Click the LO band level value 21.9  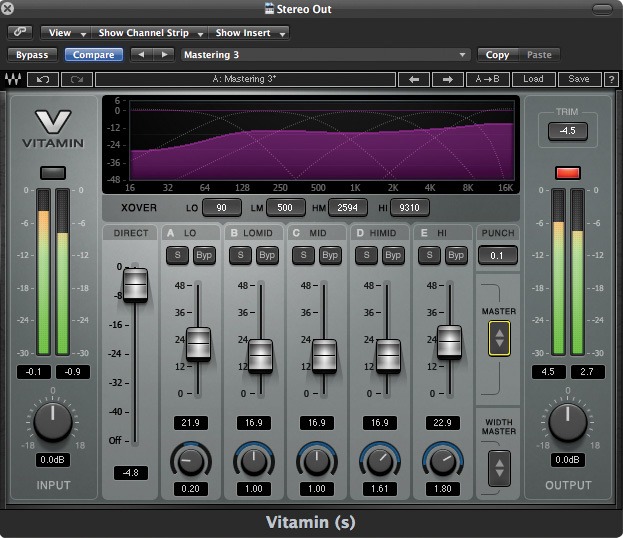(191, 423)
